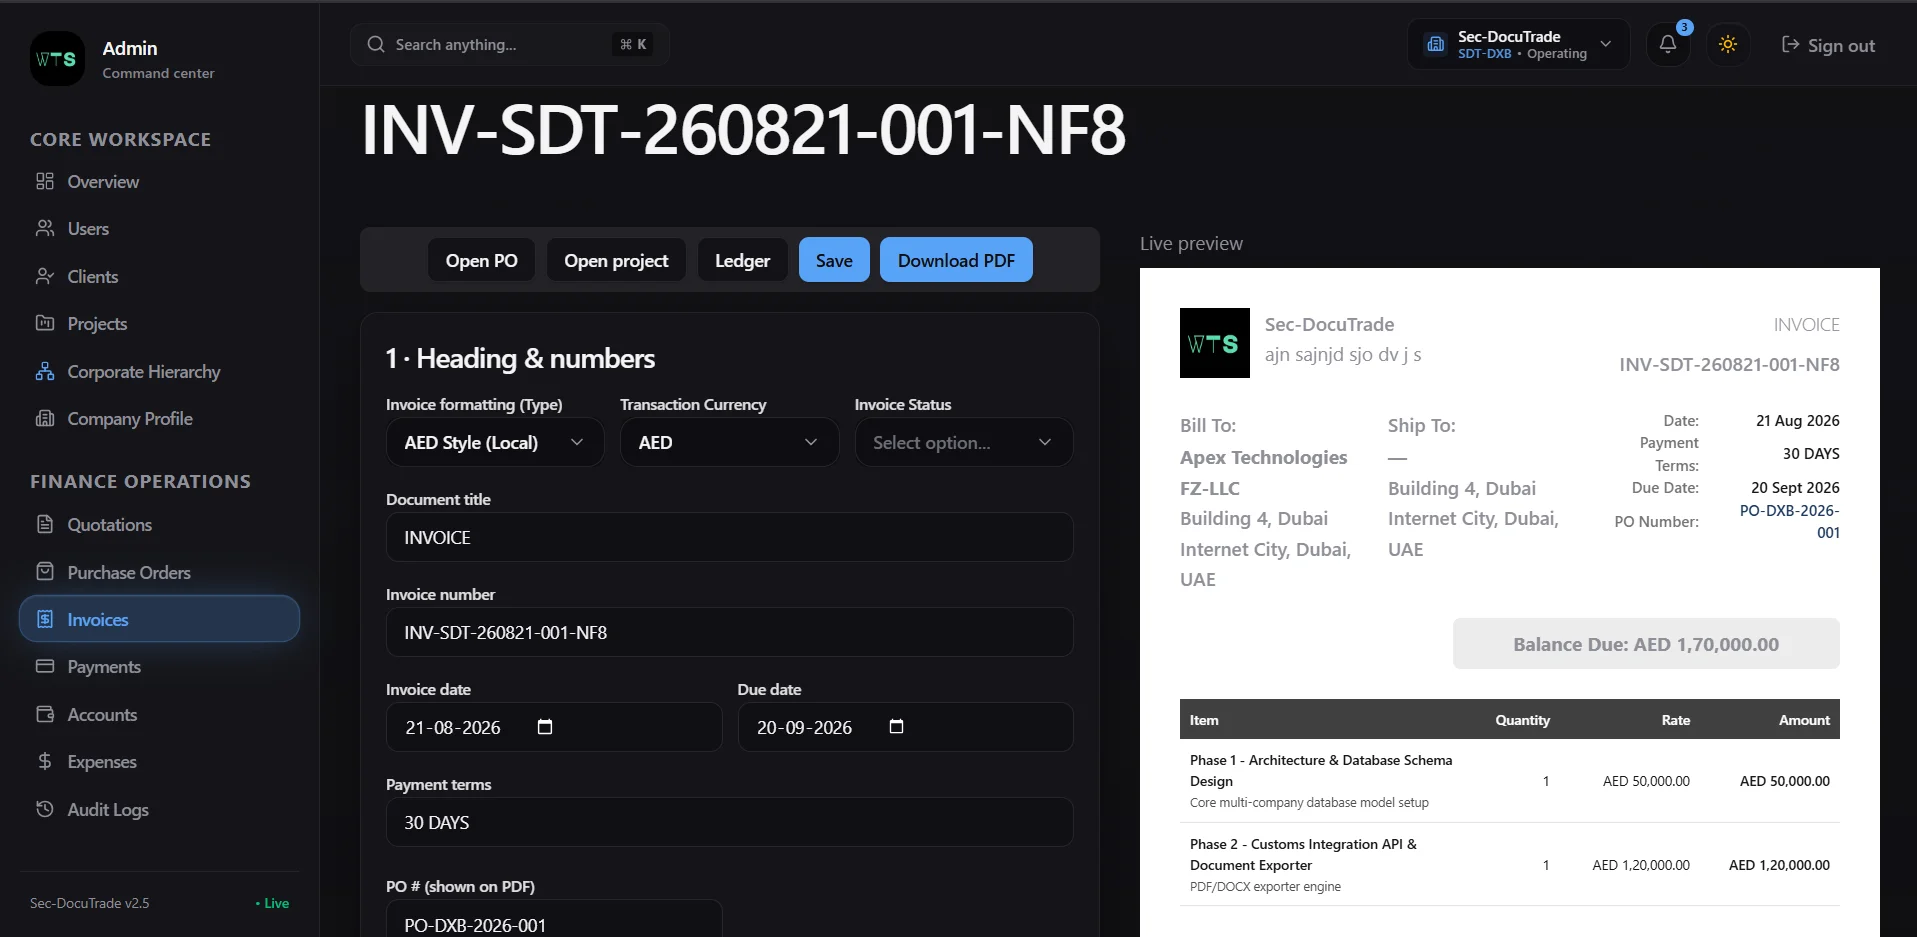Viewport: 1917px width, 937px height.
Task: Click the Purchase Orders icon
Action: (x=45, y=572)
